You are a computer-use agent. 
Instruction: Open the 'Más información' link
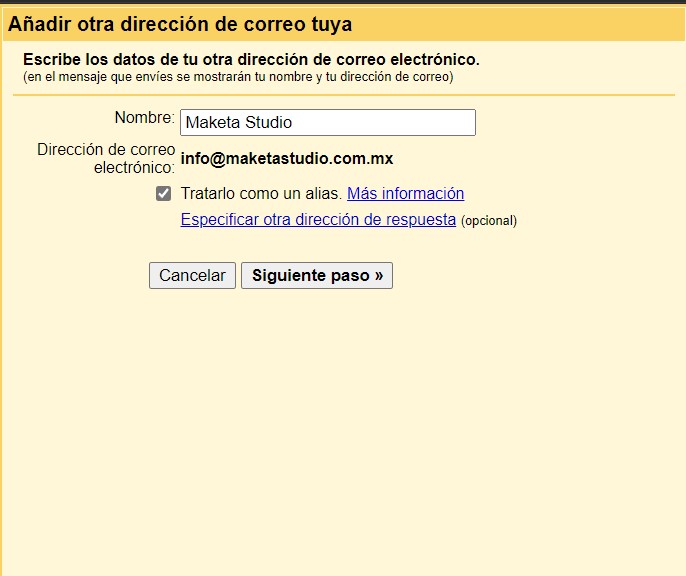pos(405,194)
